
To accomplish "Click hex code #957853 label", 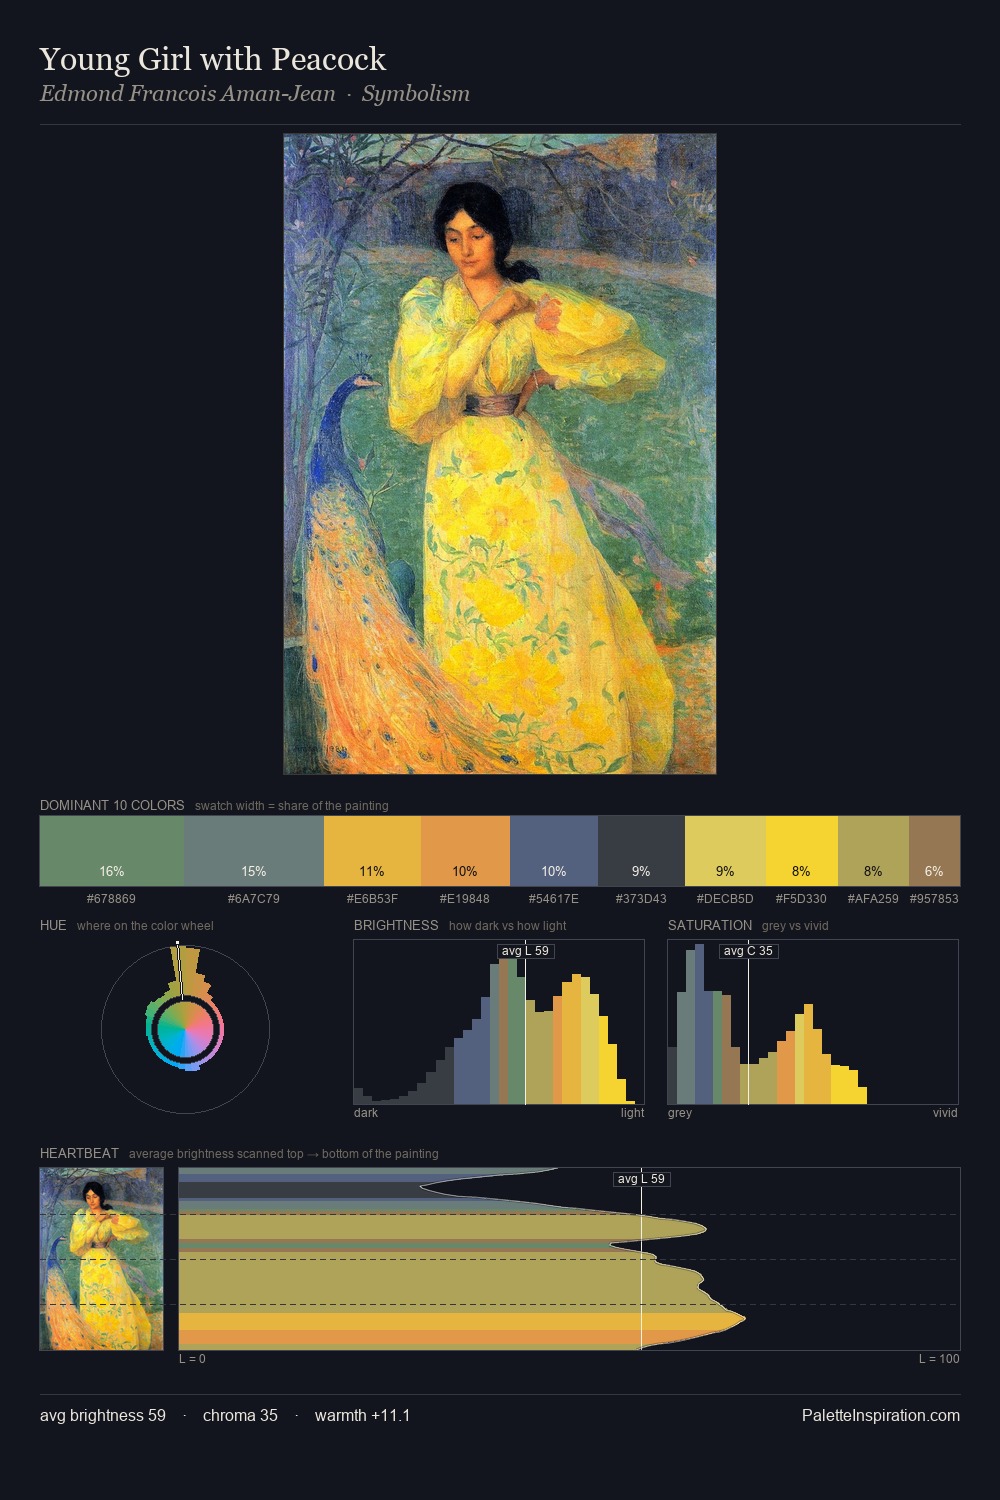I will (934, 899).
